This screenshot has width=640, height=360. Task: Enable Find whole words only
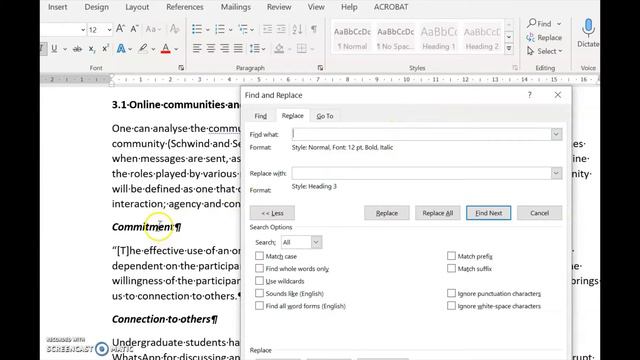pyautogui.click(x=259, y=268)
